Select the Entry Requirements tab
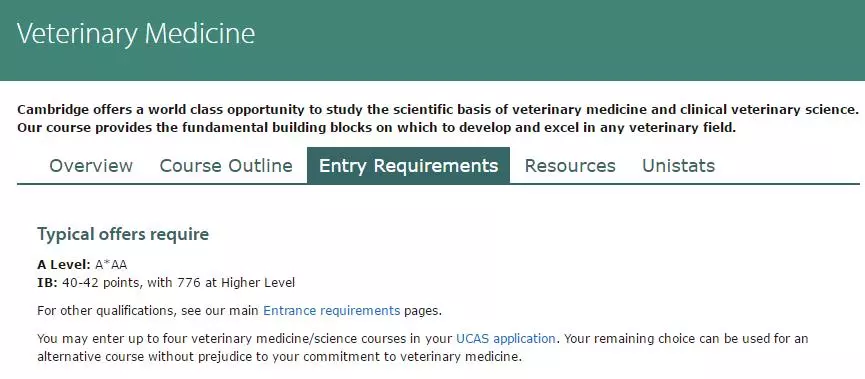865x379 pixels. (408, 166)
